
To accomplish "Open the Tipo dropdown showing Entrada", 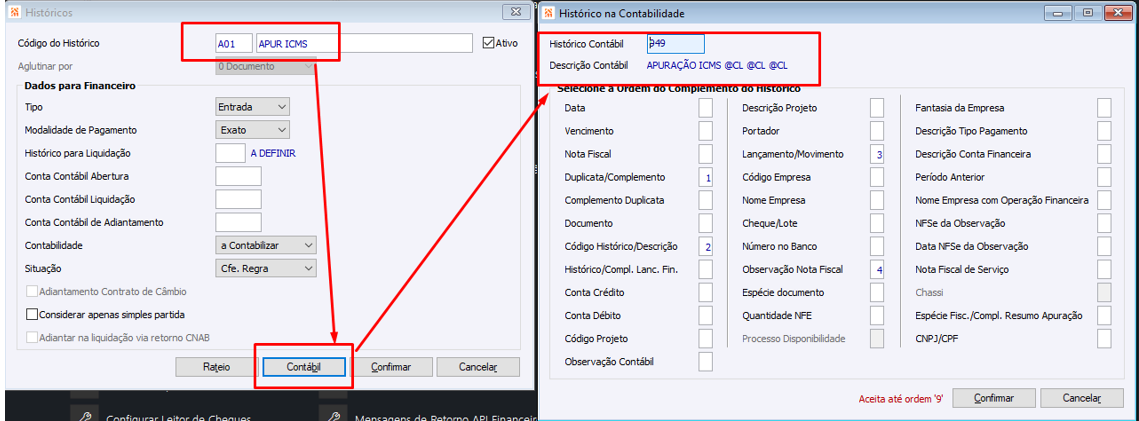I will click(x=253, y=107).
